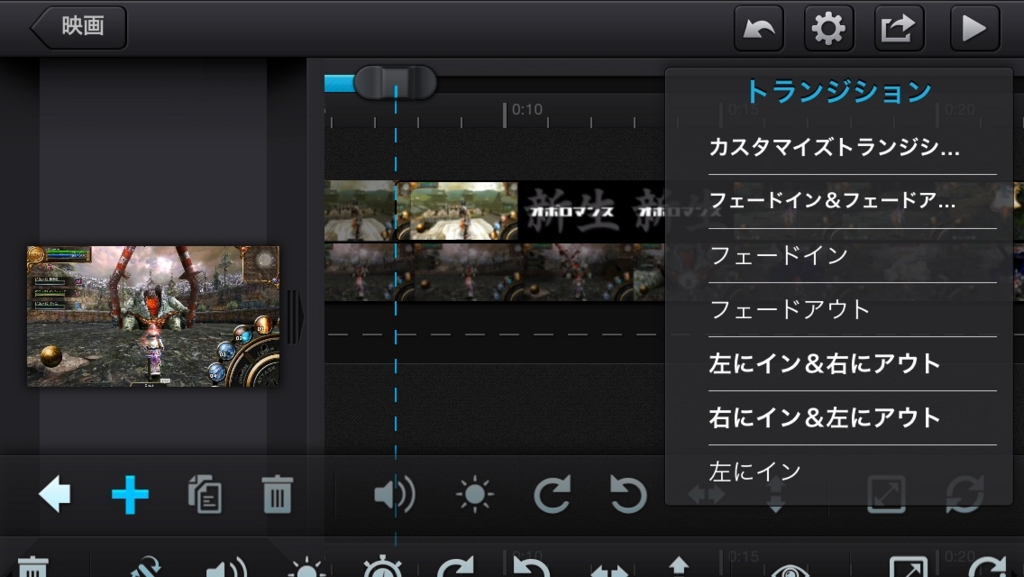The width and height of the screenshot is (1024, 577).
Task: Add new media with blue plus icon
Action: point(130,494)
